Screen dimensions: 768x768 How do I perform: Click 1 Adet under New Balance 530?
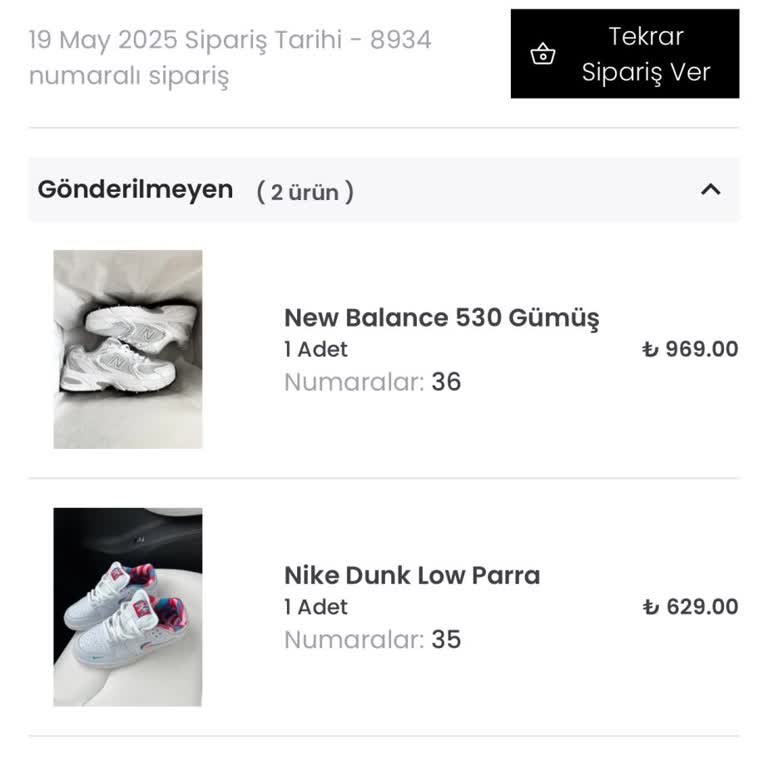[x=316, y=350]
